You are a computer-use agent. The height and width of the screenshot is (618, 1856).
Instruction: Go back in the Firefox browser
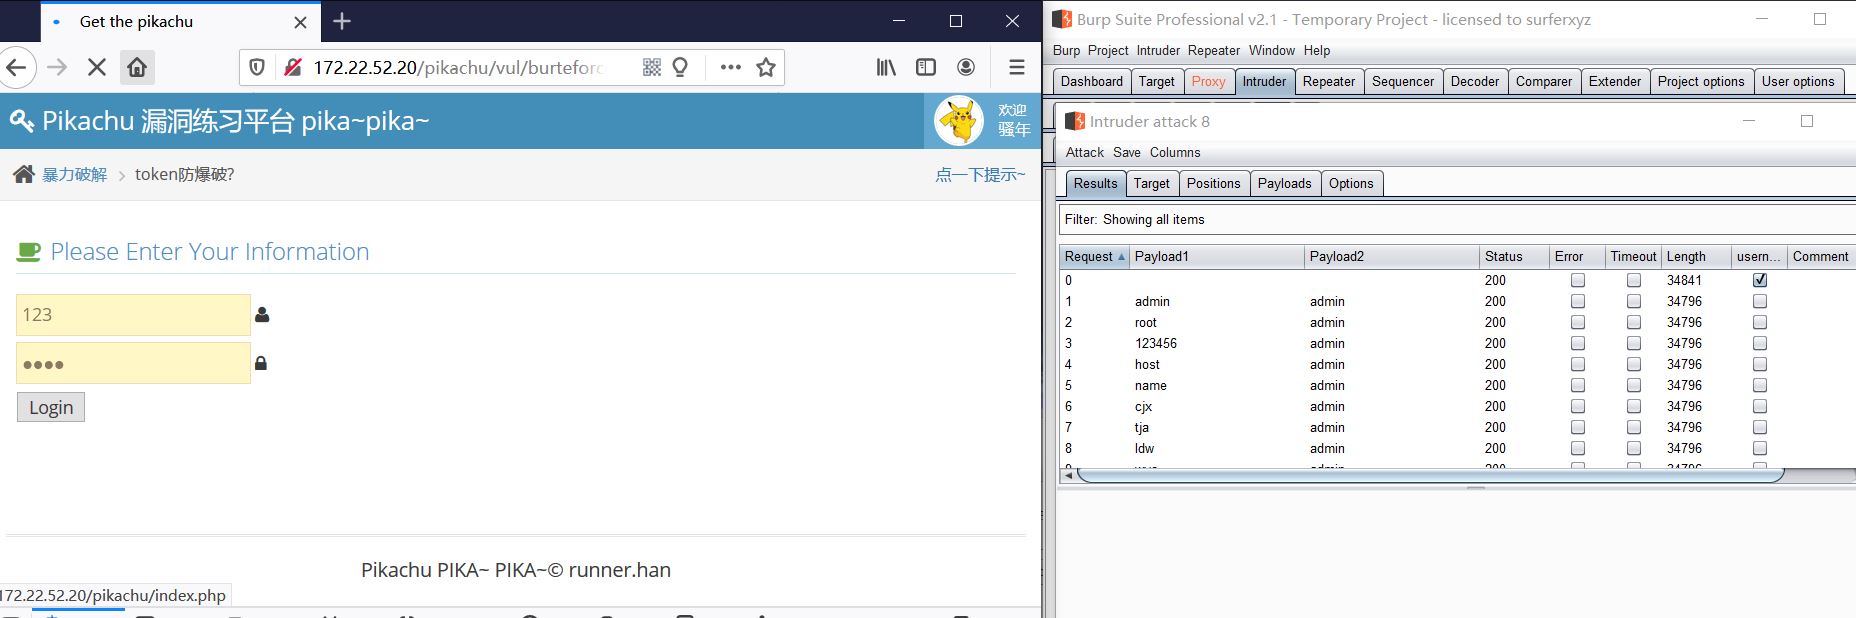(17, 67)
